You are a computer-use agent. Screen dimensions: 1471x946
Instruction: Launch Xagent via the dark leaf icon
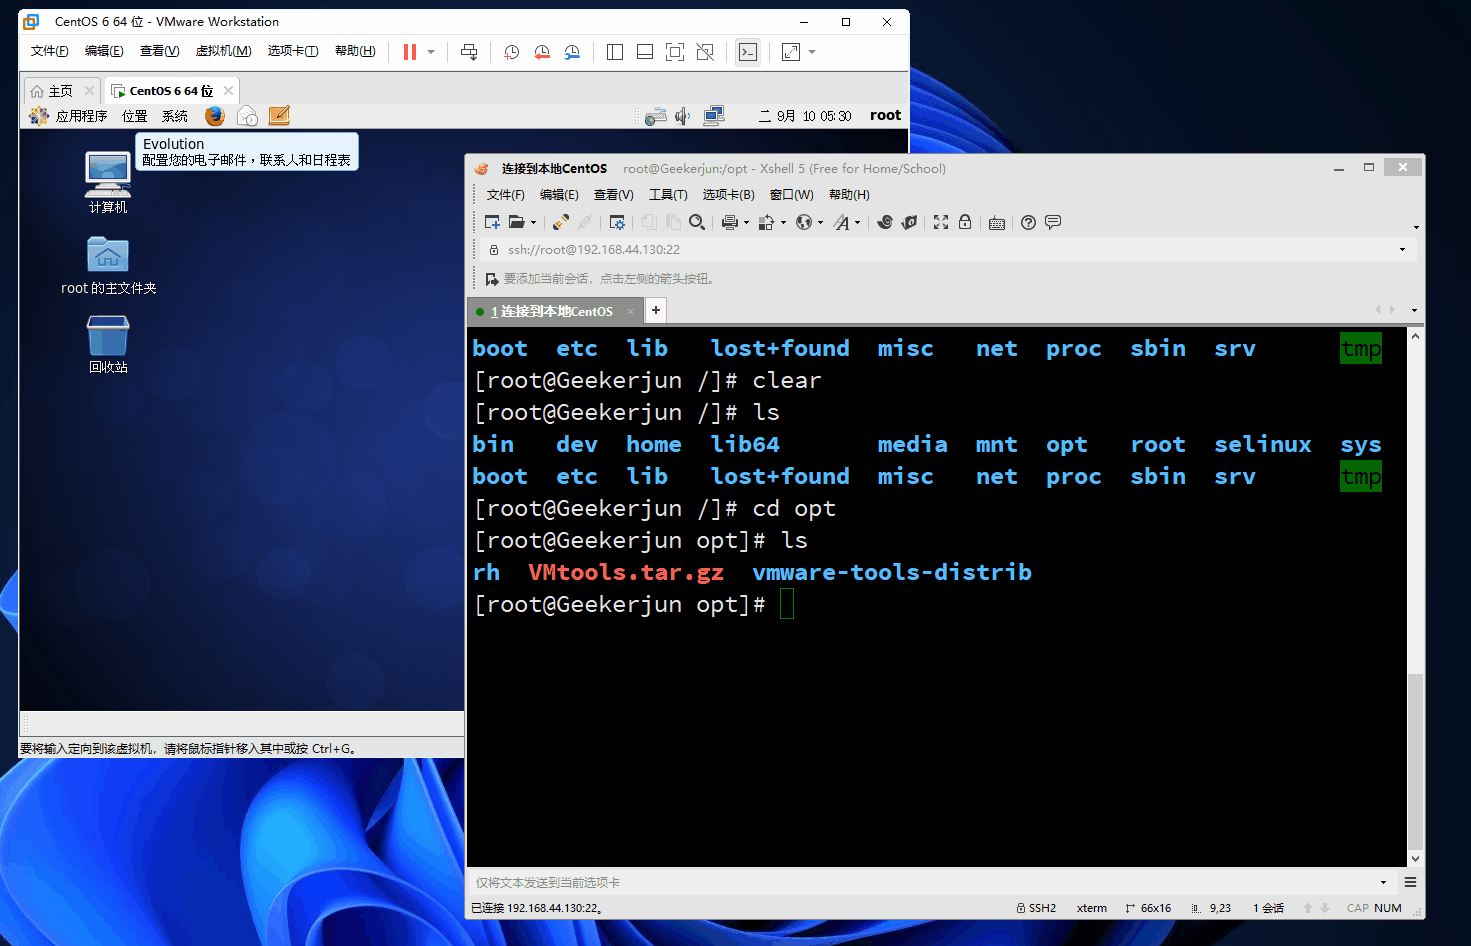click(x=909, y=222)
